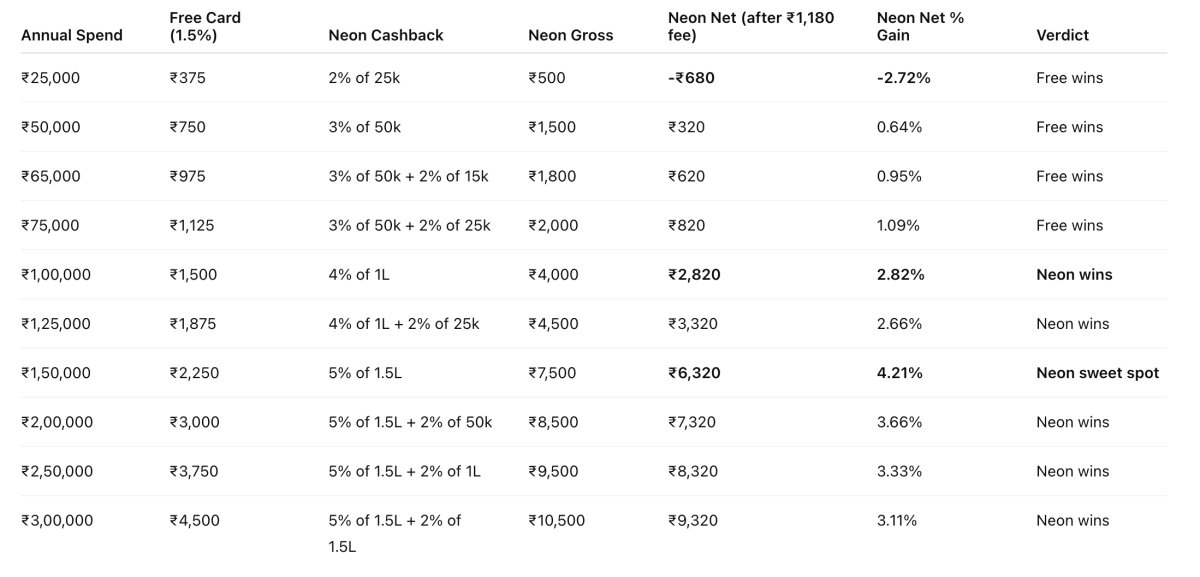Click the Annual Spend column header
The width and height of the screenshot is (1200, 577).
tap(72, 35)
